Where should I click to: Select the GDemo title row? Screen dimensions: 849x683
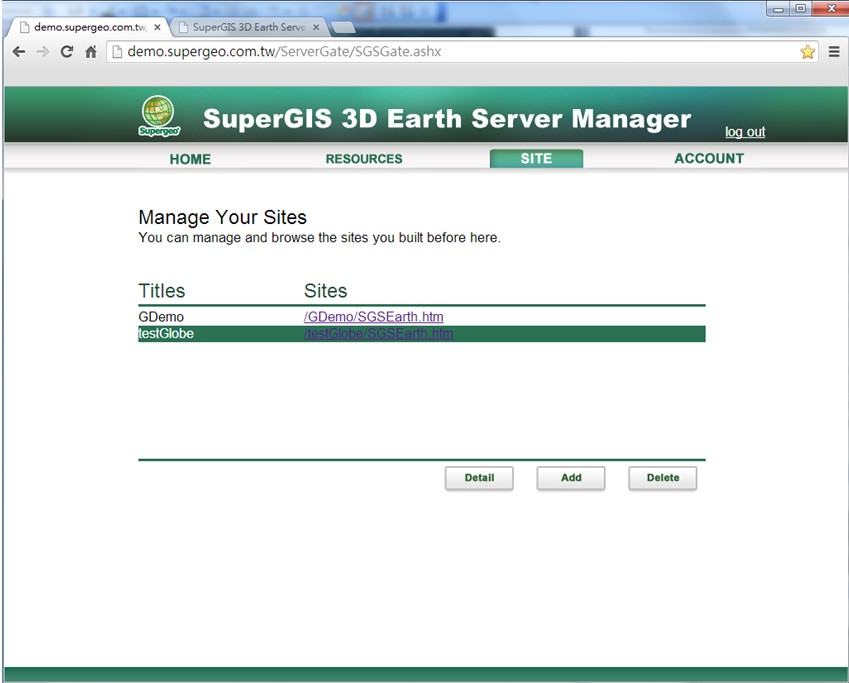click(422, 317)
